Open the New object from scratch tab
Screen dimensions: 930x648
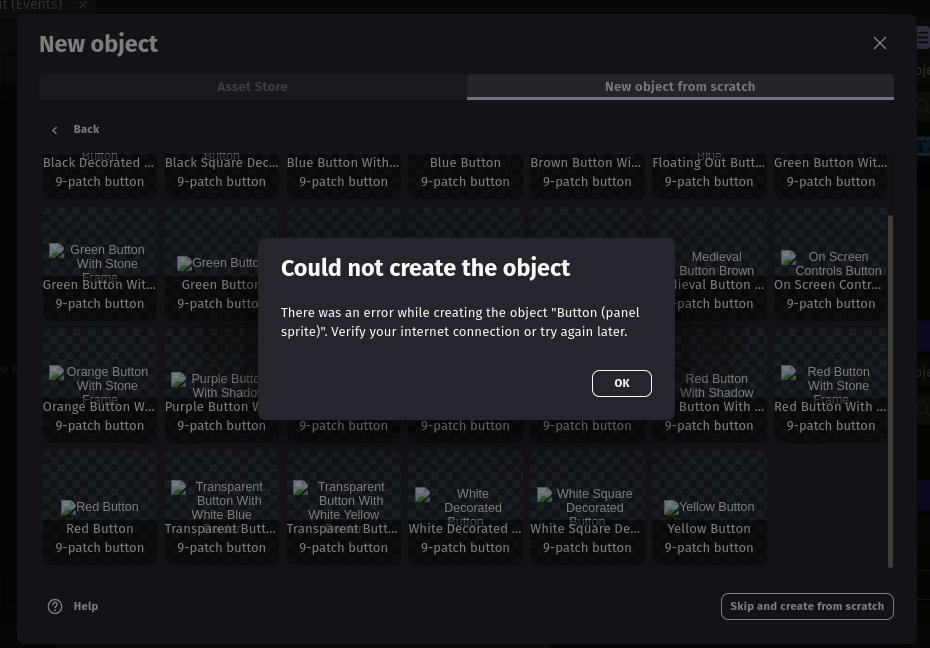(x=680, y=87)
